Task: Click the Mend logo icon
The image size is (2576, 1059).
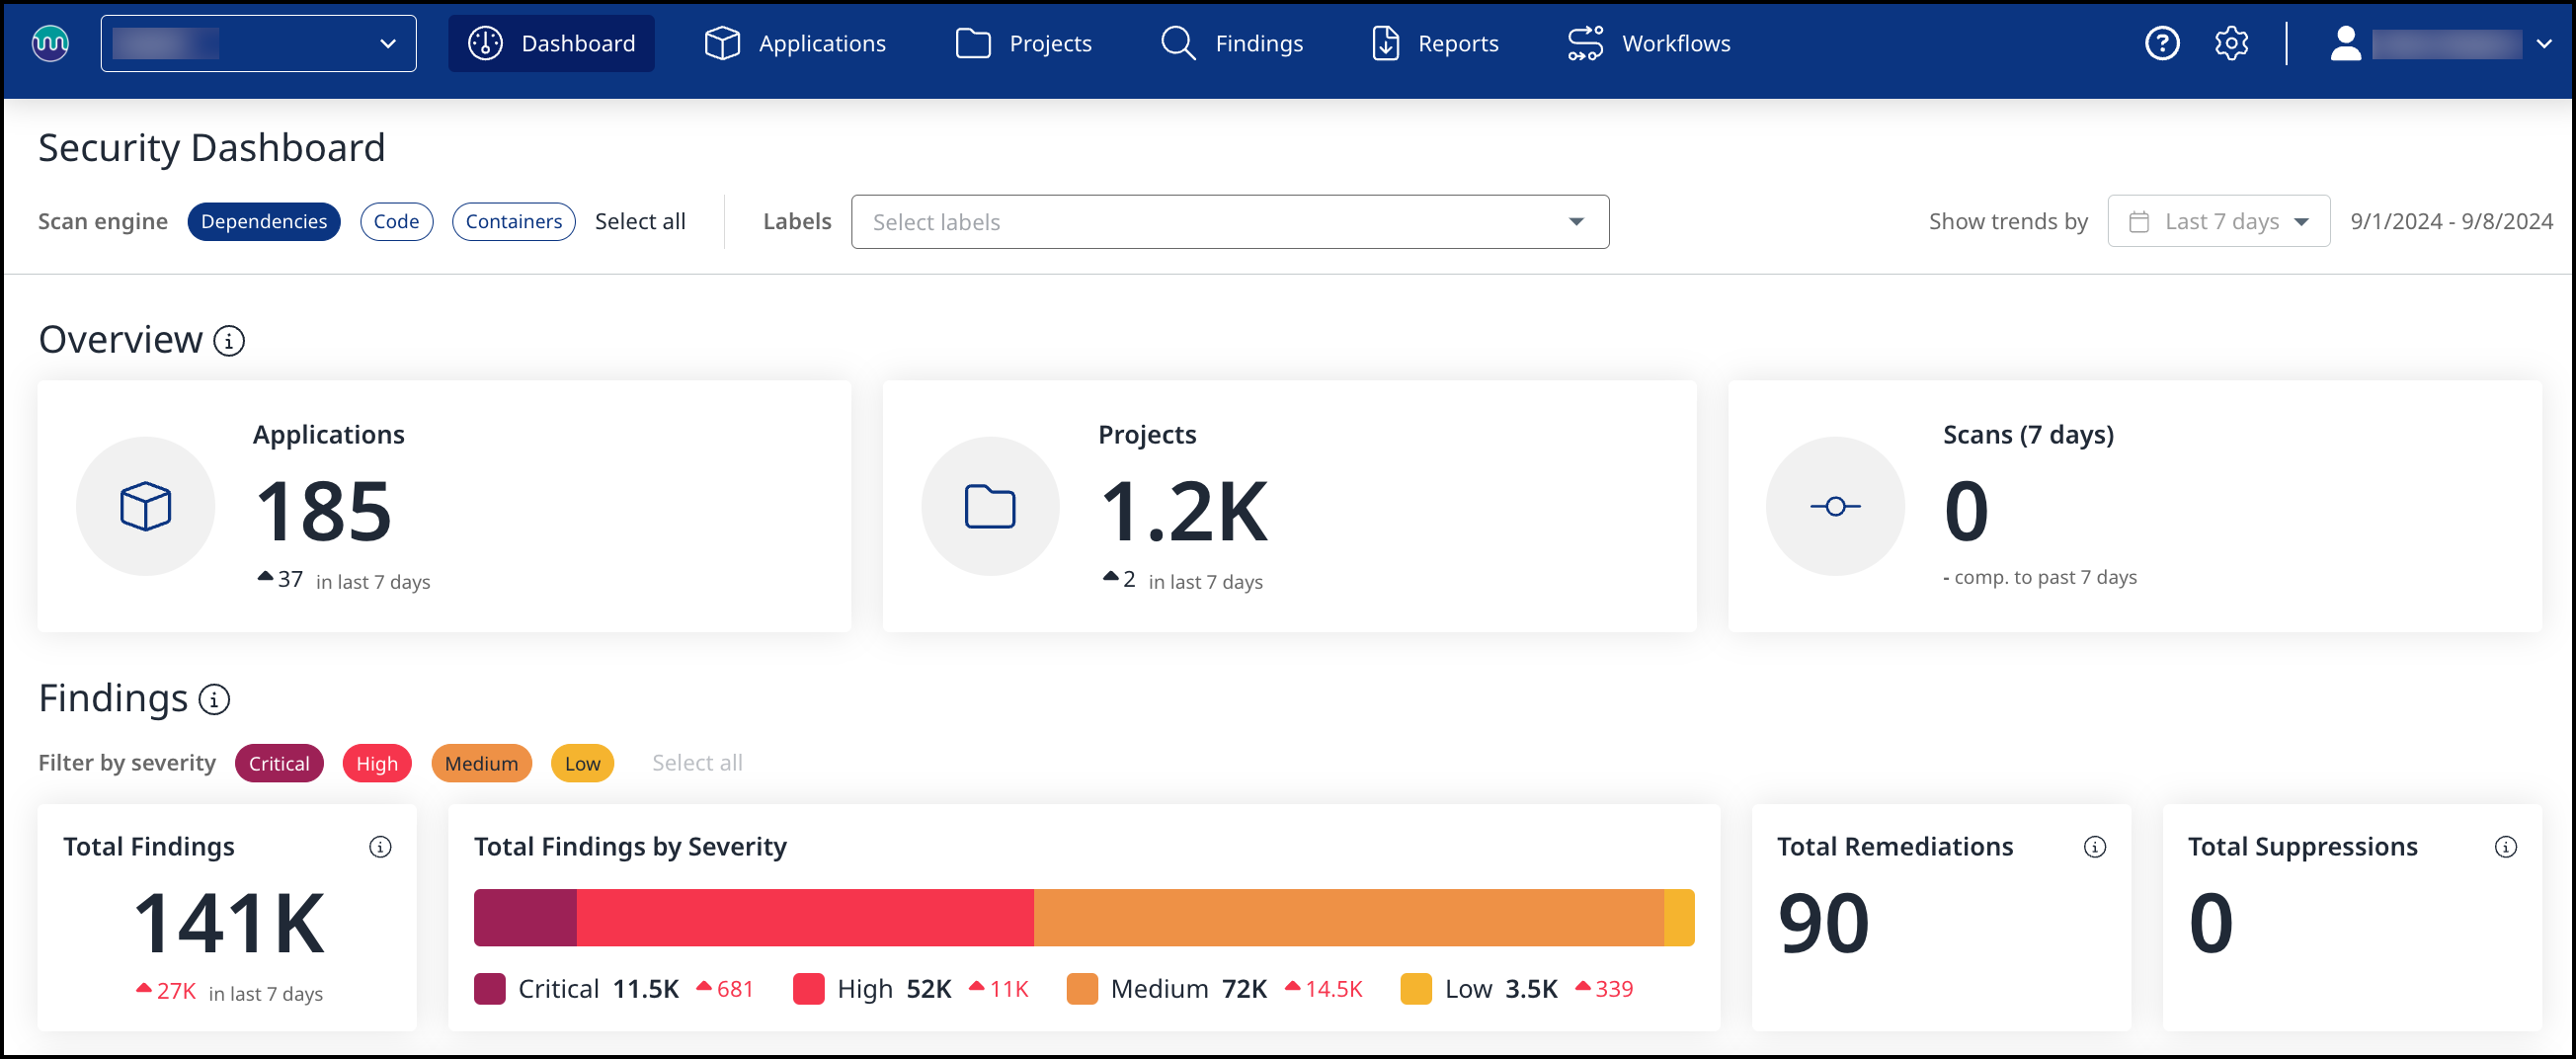Action: tap(50, 43)
